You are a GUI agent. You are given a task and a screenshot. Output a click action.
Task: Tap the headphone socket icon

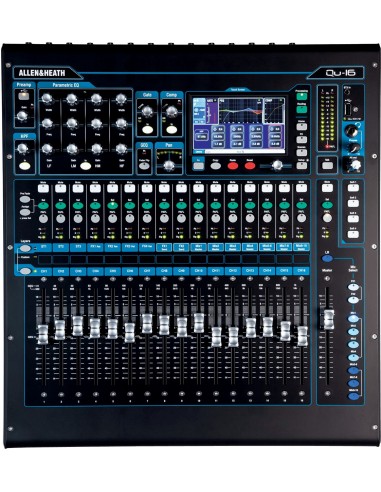[358, 126]
